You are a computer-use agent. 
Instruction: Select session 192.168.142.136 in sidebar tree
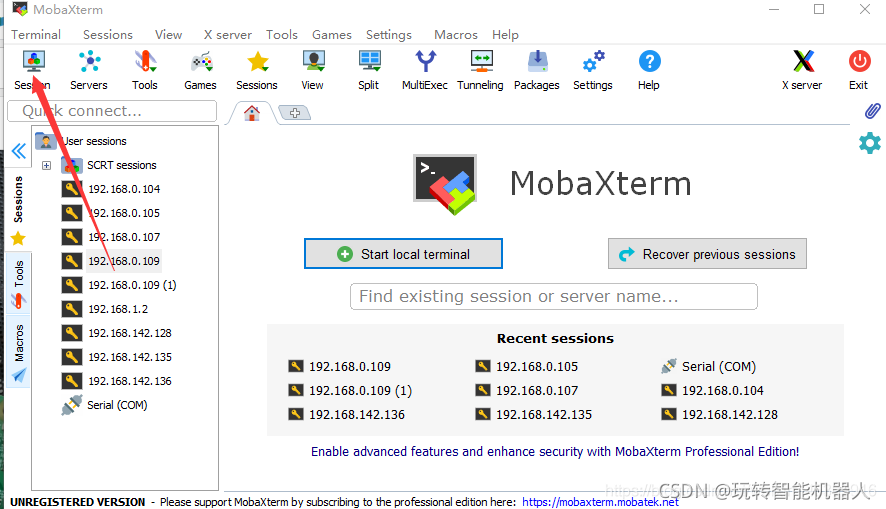pyautogui.click(x=117, y=381)
